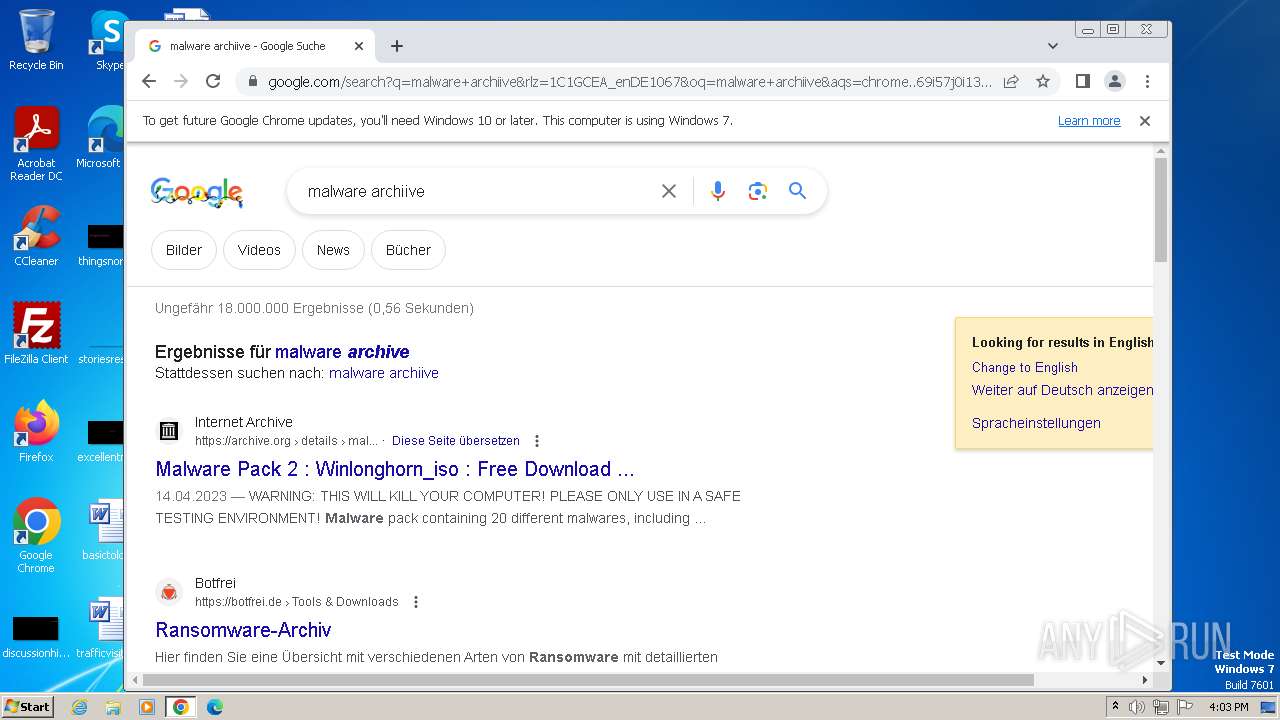The width and height of the screenshot is (1280, 720).
Task: Dismiss the Chrome update notification banner
Action: [x=1145, y=121]
